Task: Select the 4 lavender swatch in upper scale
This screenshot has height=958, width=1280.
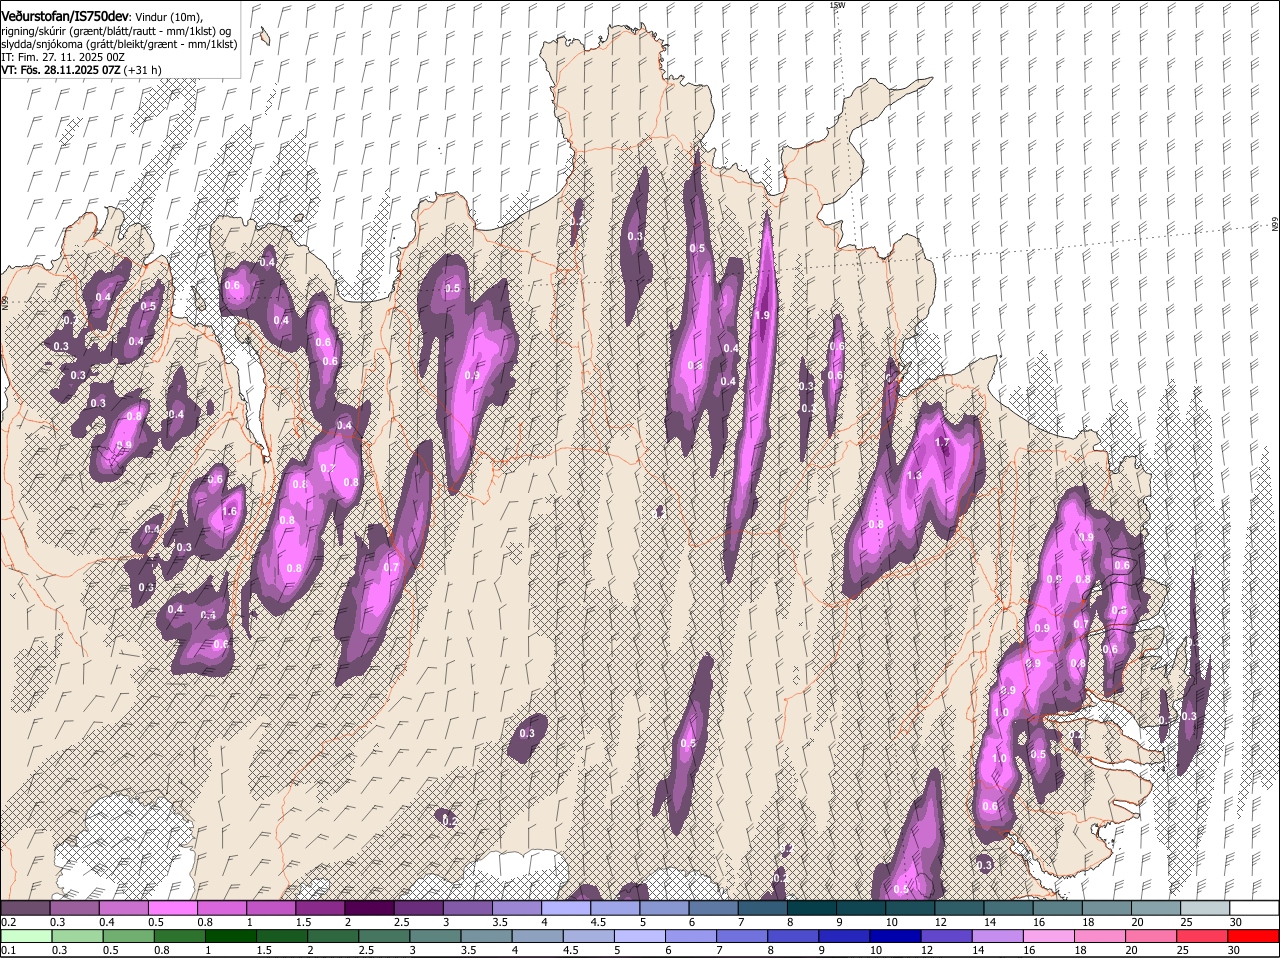Action: click(566, 907)
